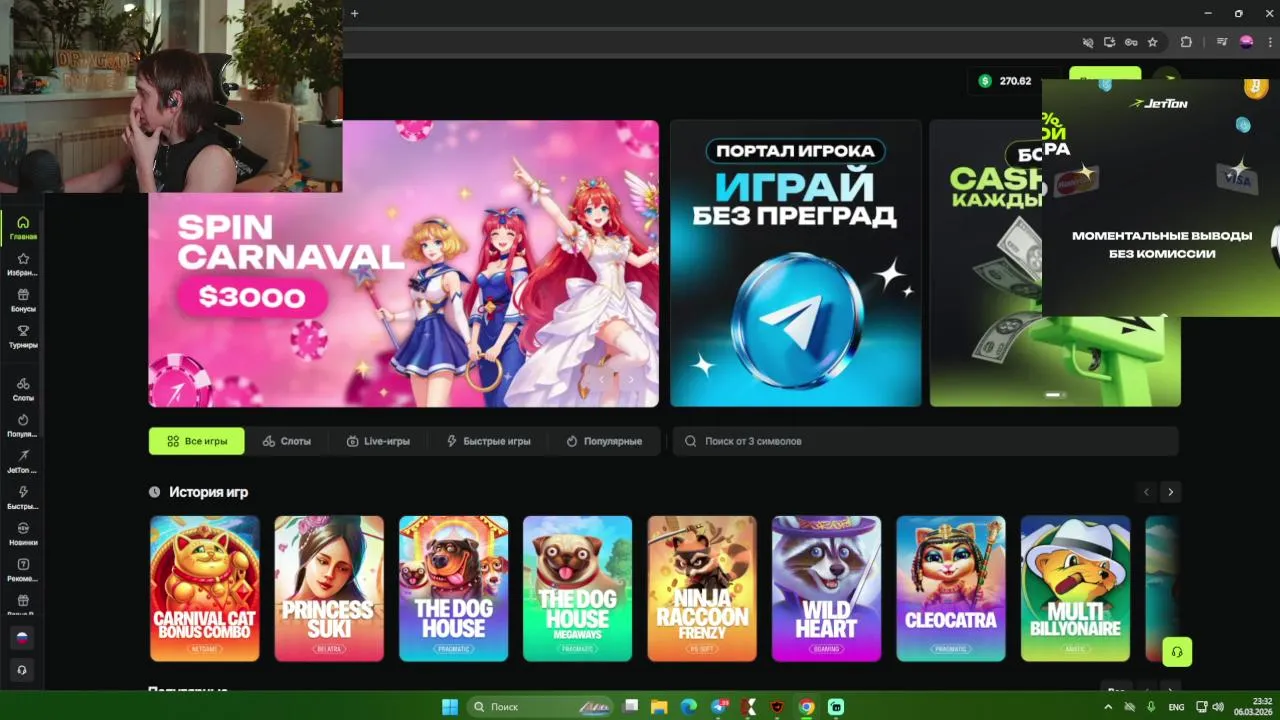Open Рекомендуемые question icon in sidebar
This screenshot has height=720, width=1280.
23,569
